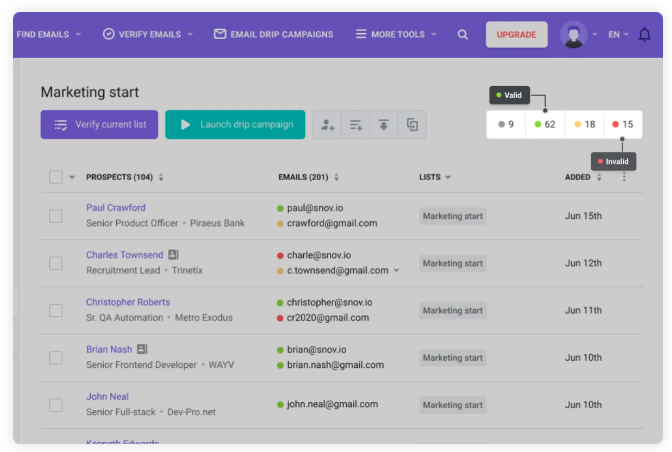The image size is (672, 452).
Task: Click the Upgrade button
Action: click(516, 34)
